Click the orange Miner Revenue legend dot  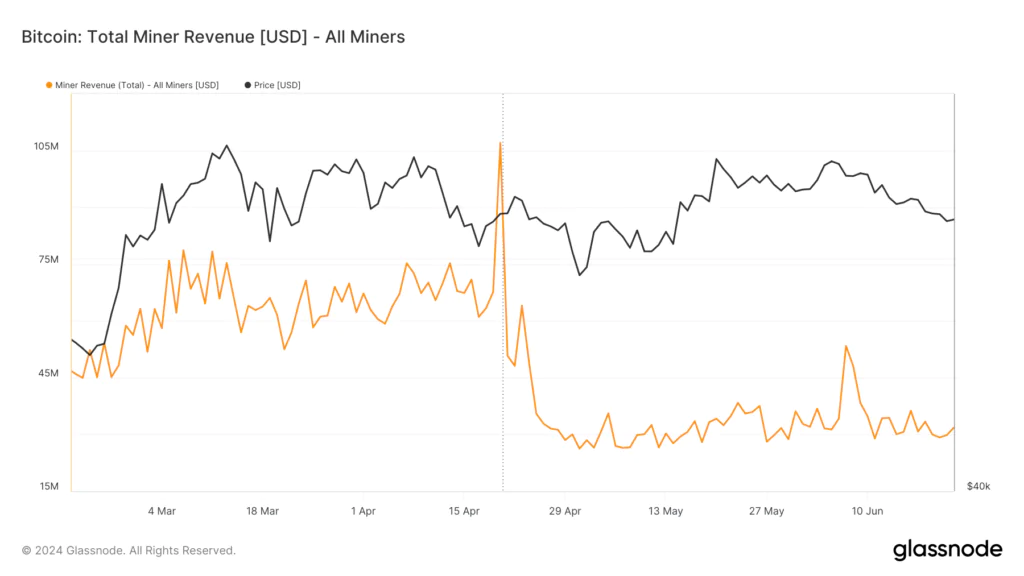tap(49, 85)
